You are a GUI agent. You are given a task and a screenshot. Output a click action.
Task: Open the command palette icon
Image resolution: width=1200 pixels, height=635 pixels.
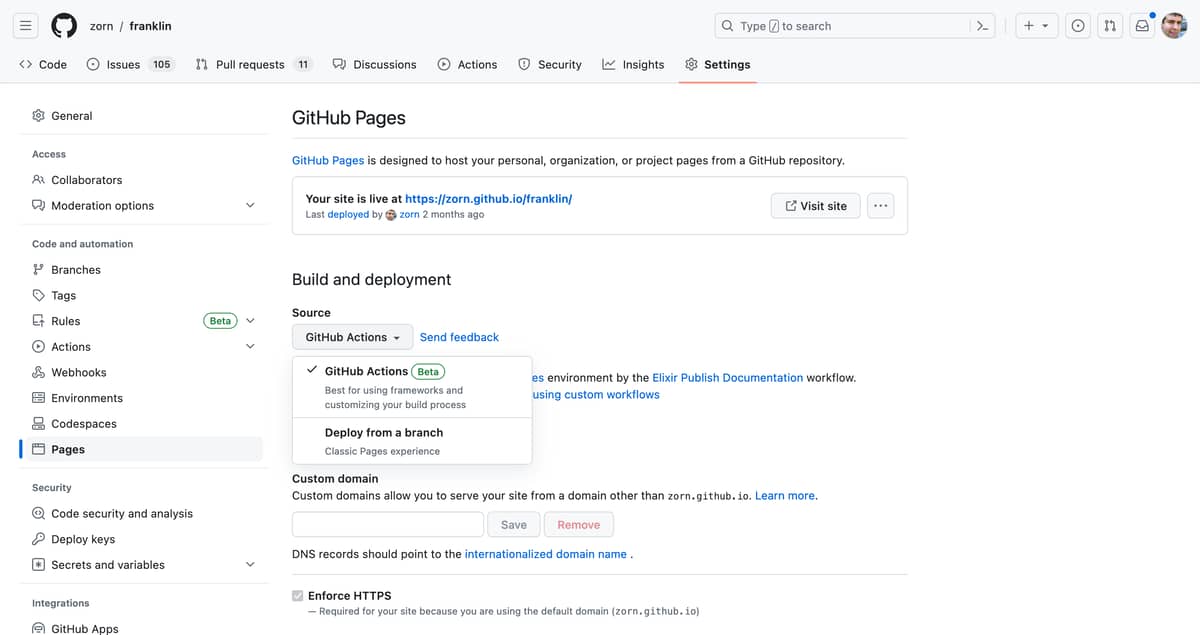(x=983, y=26)
